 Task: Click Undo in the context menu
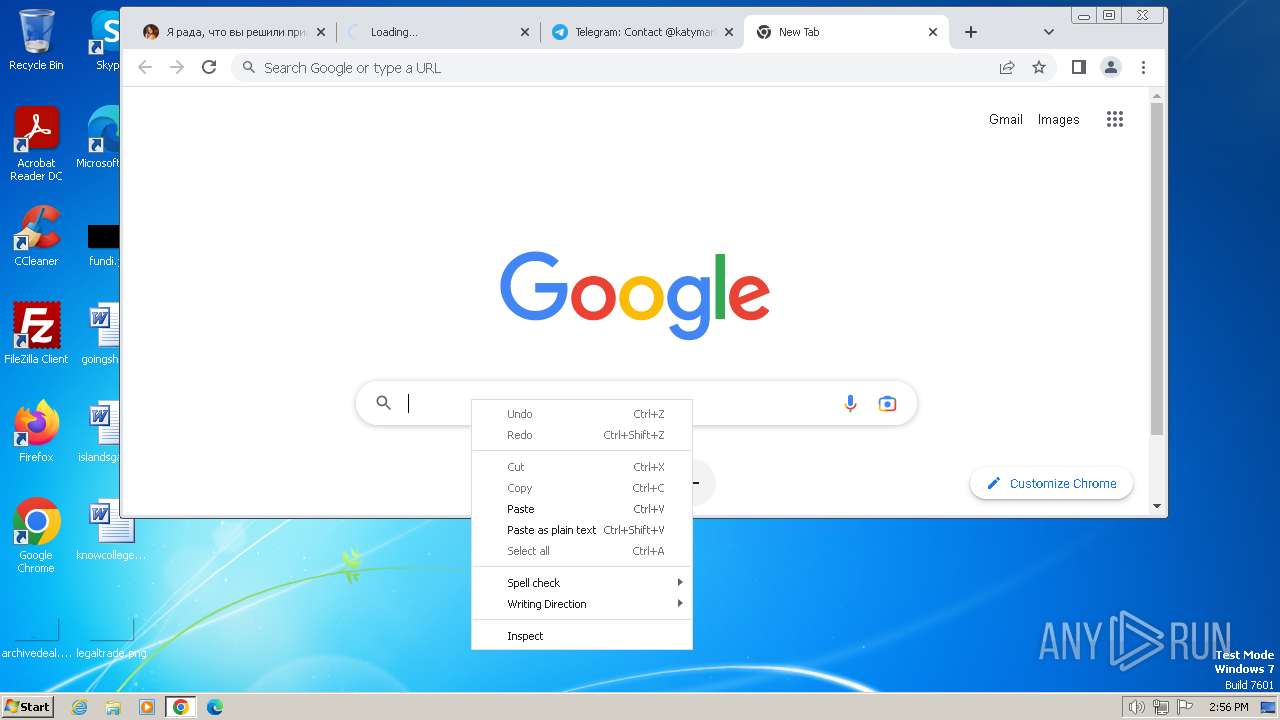[x=582, y=414]
